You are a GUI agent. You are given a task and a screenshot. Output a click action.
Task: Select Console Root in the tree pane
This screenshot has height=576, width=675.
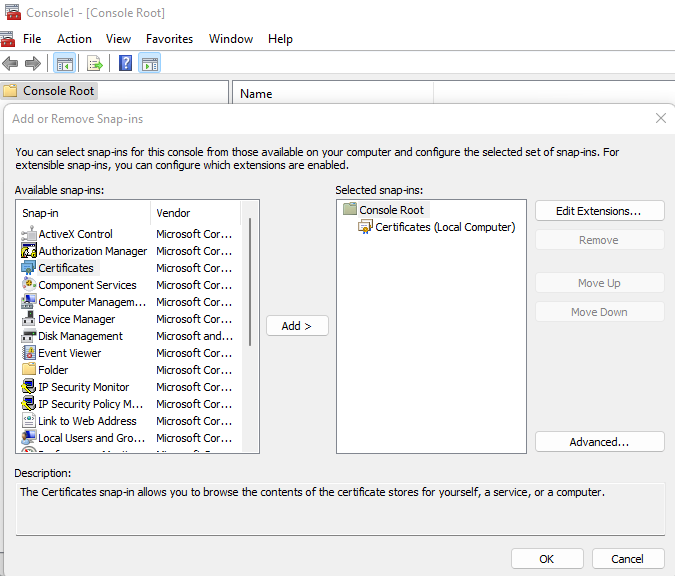pyautogui.click(x=59, y=91)
